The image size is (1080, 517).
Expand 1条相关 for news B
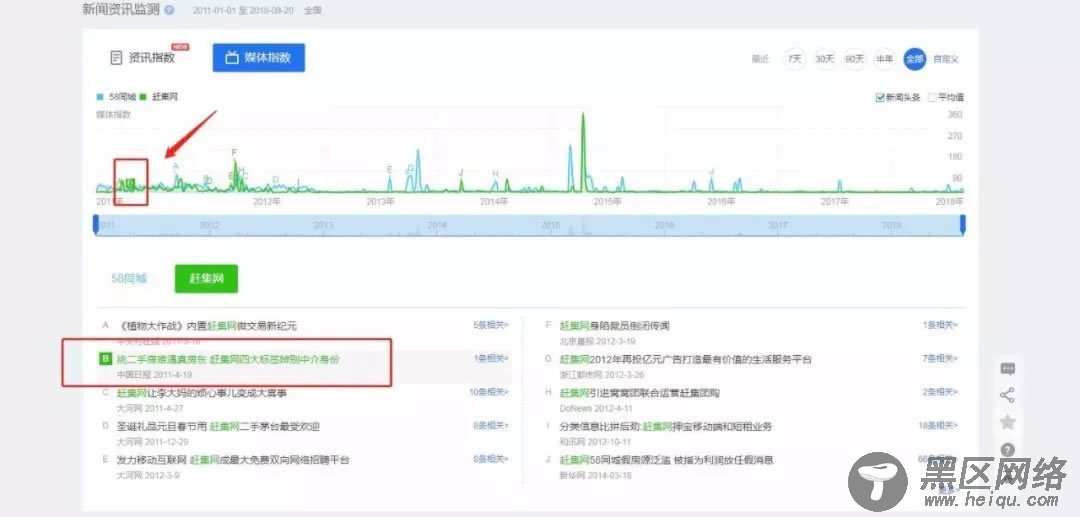(490, 359)
